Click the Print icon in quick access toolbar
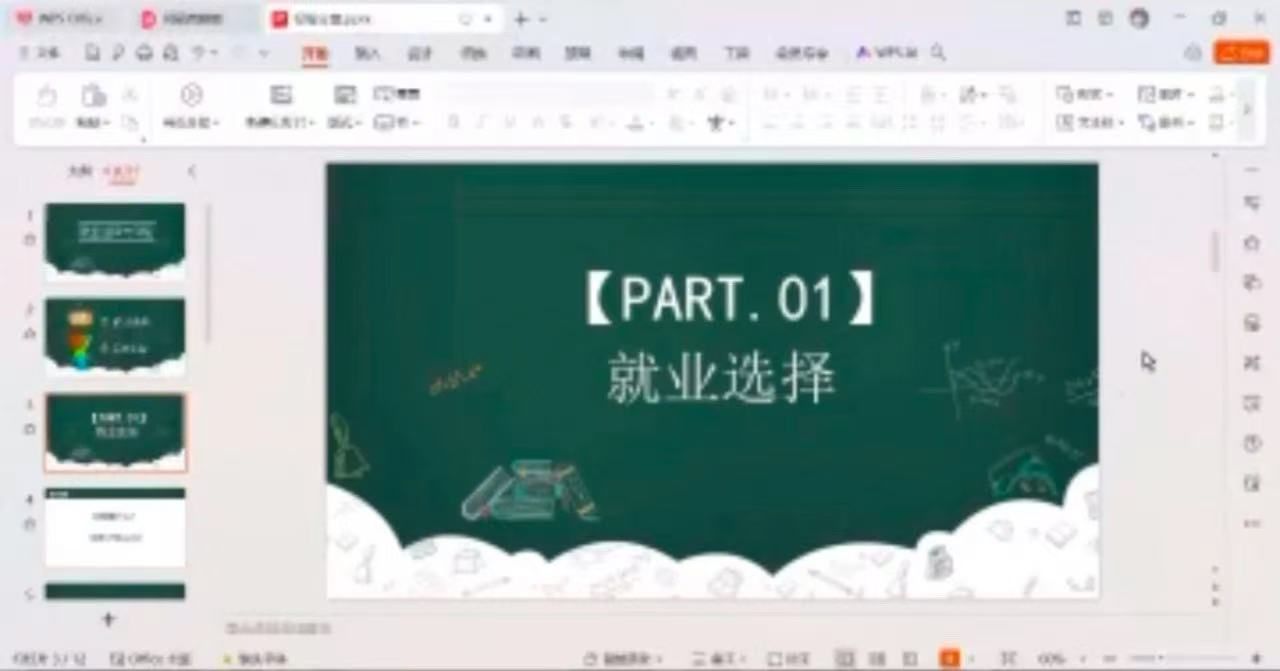The height and width of the screenshot is (671, 1280). coord(145,53)
